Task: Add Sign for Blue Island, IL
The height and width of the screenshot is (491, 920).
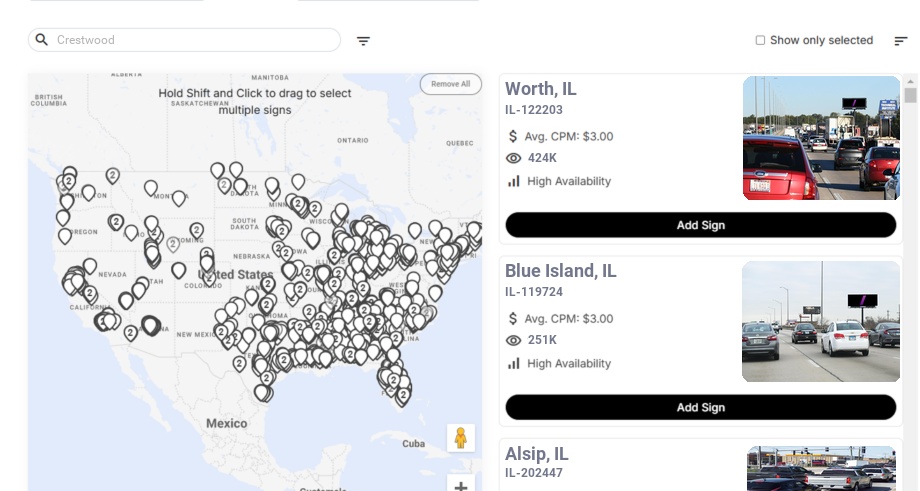Action: (700, 407)
